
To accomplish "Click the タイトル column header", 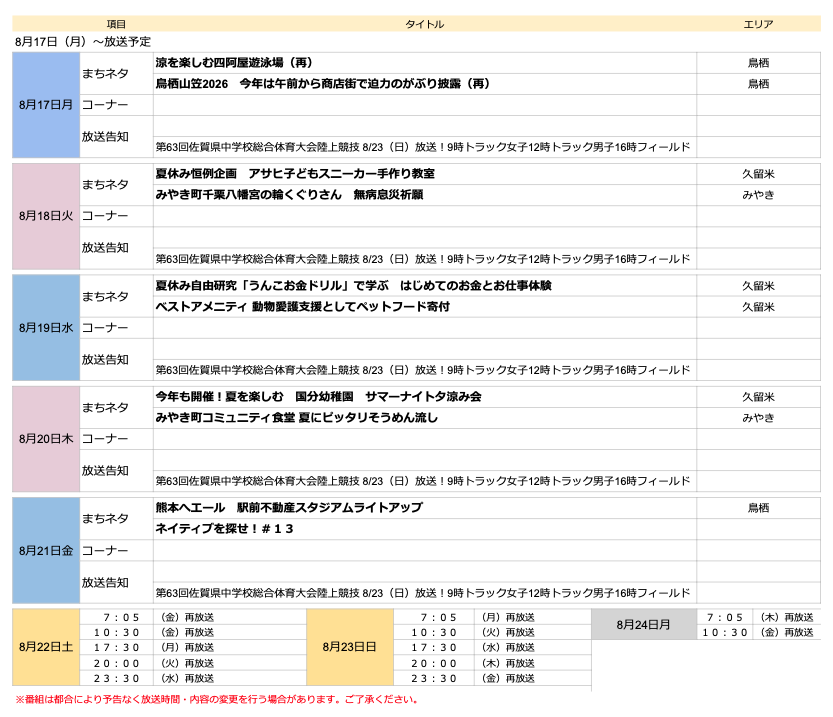I will tap(424, 24).
